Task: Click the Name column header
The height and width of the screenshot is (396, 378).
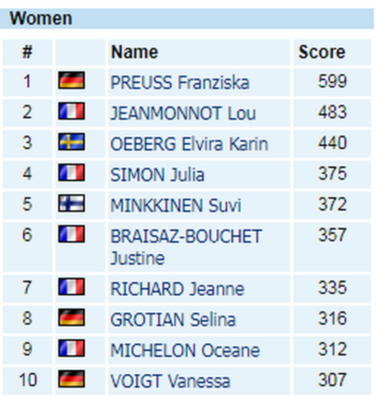Action: click(x=134, y=52)
